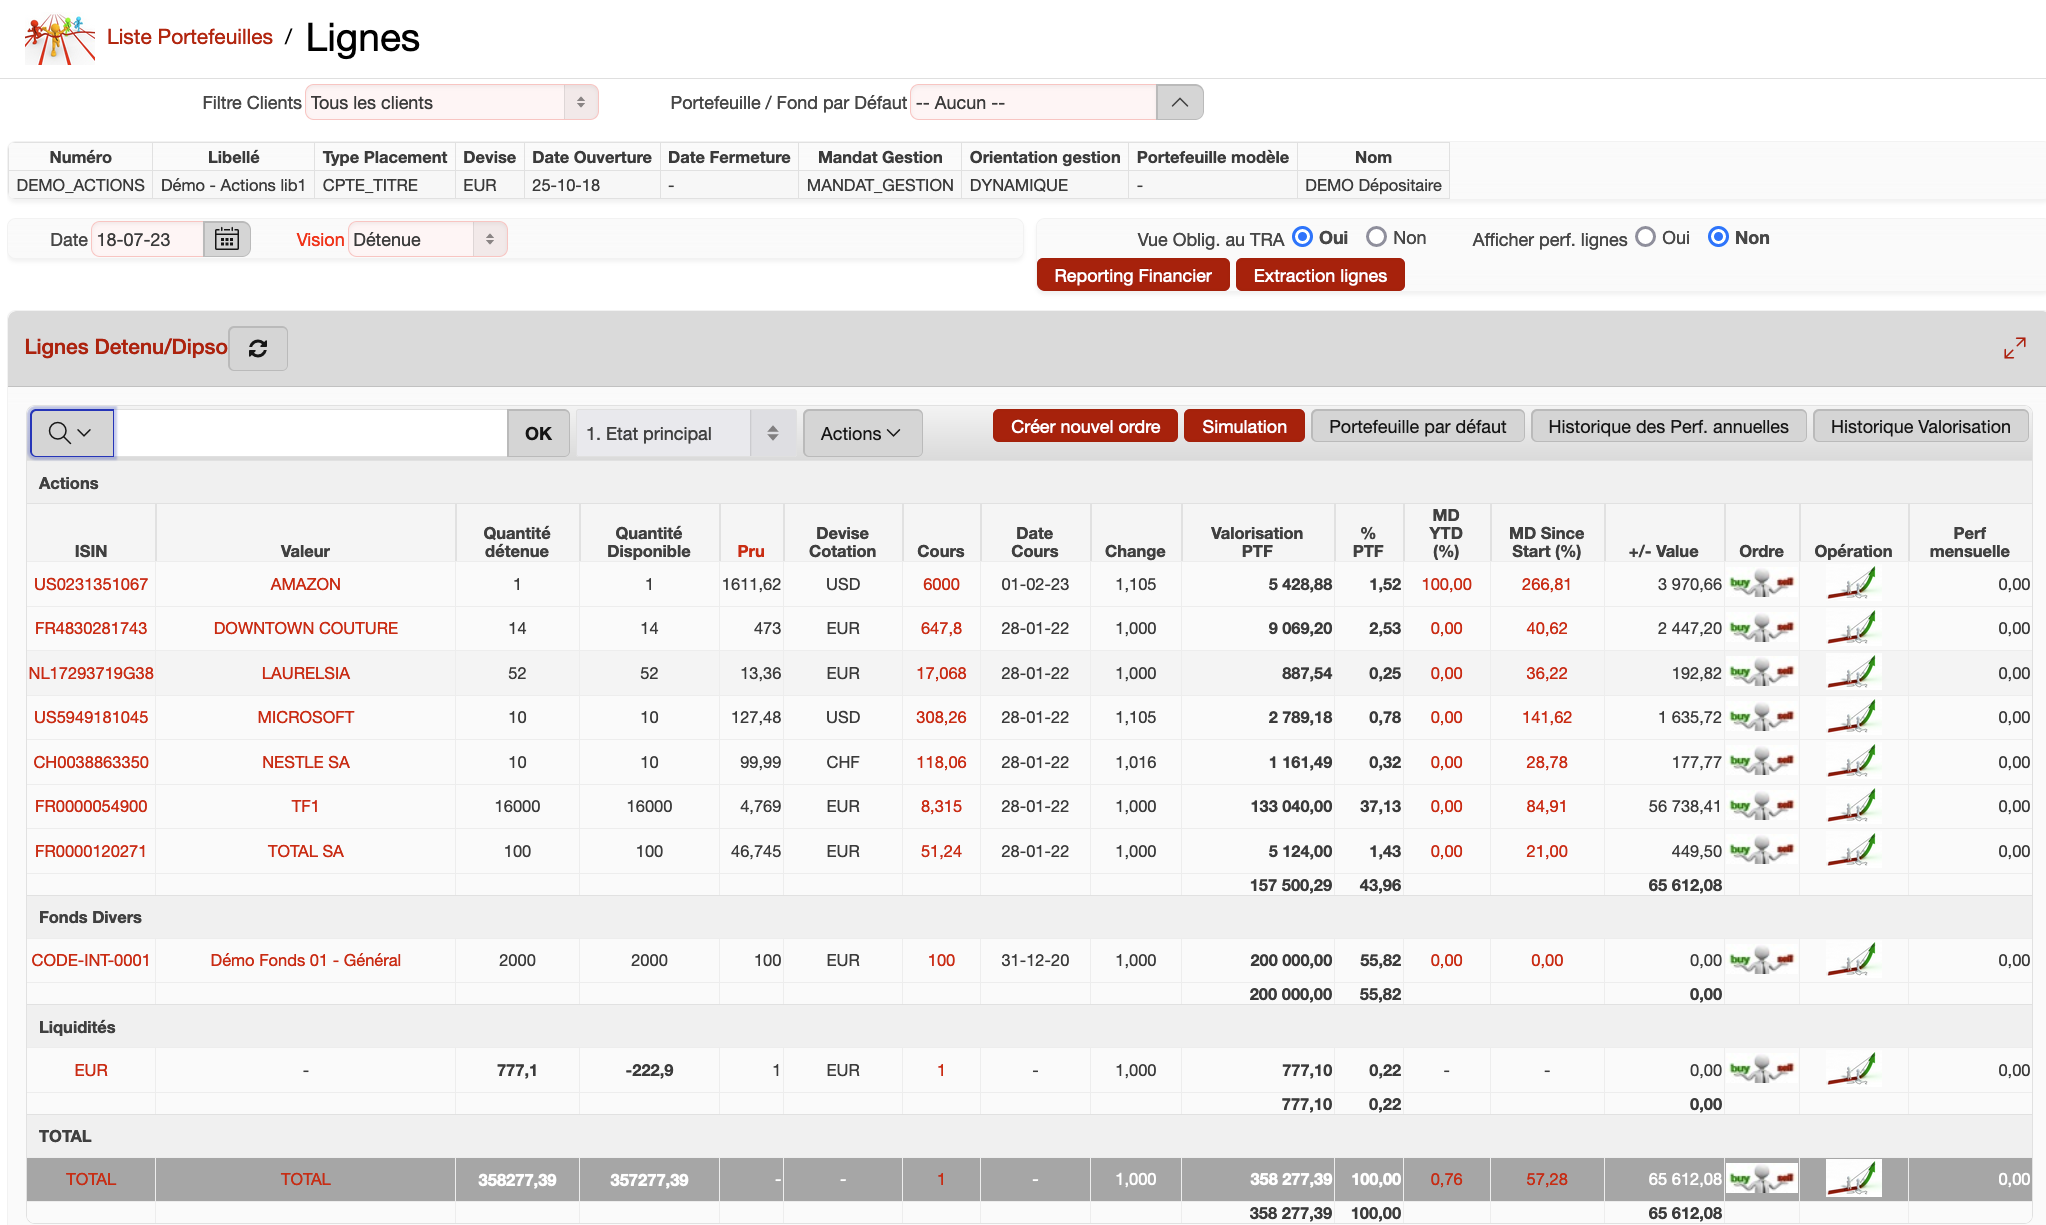Click the search text input field
2046x1225 pixels.
[311, 434]
